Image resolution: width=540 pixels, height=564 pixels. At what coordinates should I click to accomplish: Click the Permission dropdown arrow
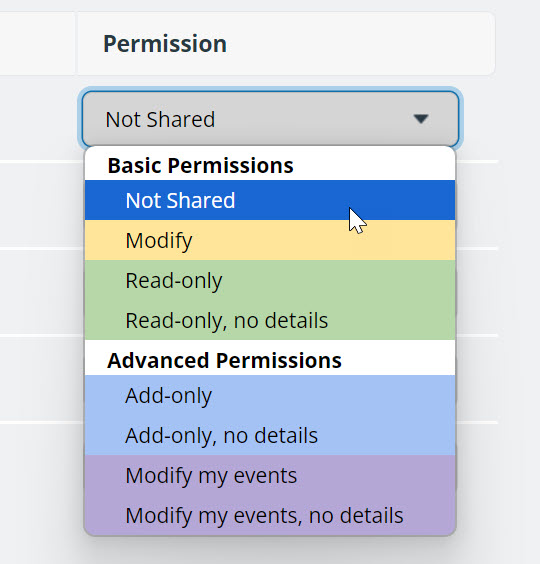point(421,119)
